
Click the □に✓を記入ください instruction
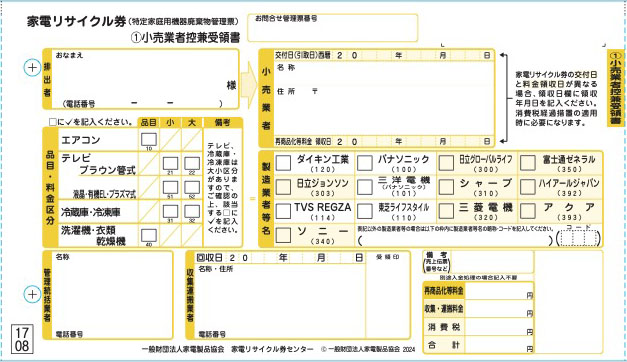coord(90,122)
